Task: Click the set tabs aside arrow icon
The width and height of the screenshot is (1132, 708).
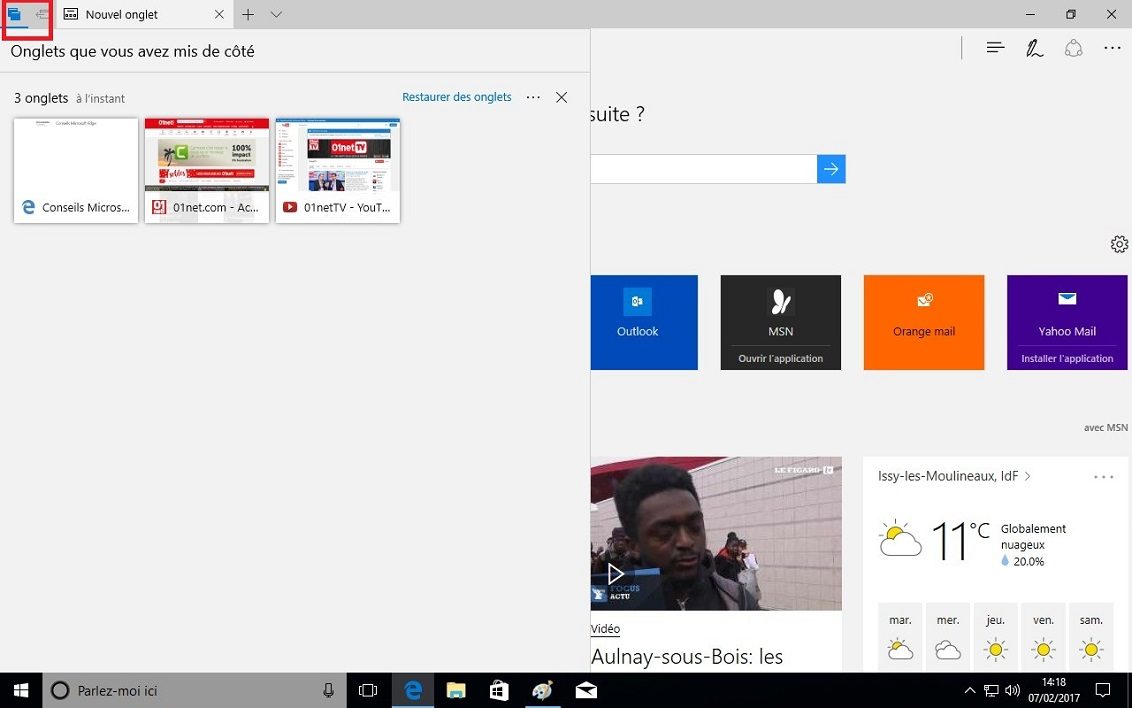Action: click(41, 15)
